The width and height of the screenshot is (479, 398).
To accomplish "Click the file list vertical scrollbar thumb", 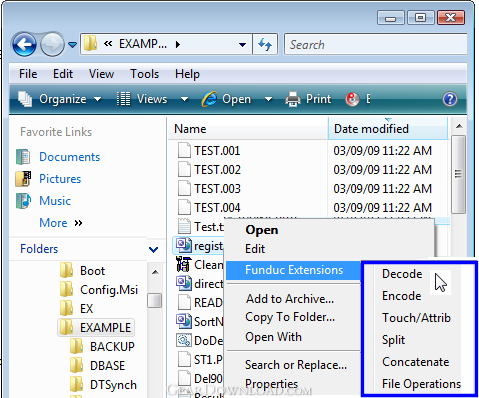I will pos(459,174).
